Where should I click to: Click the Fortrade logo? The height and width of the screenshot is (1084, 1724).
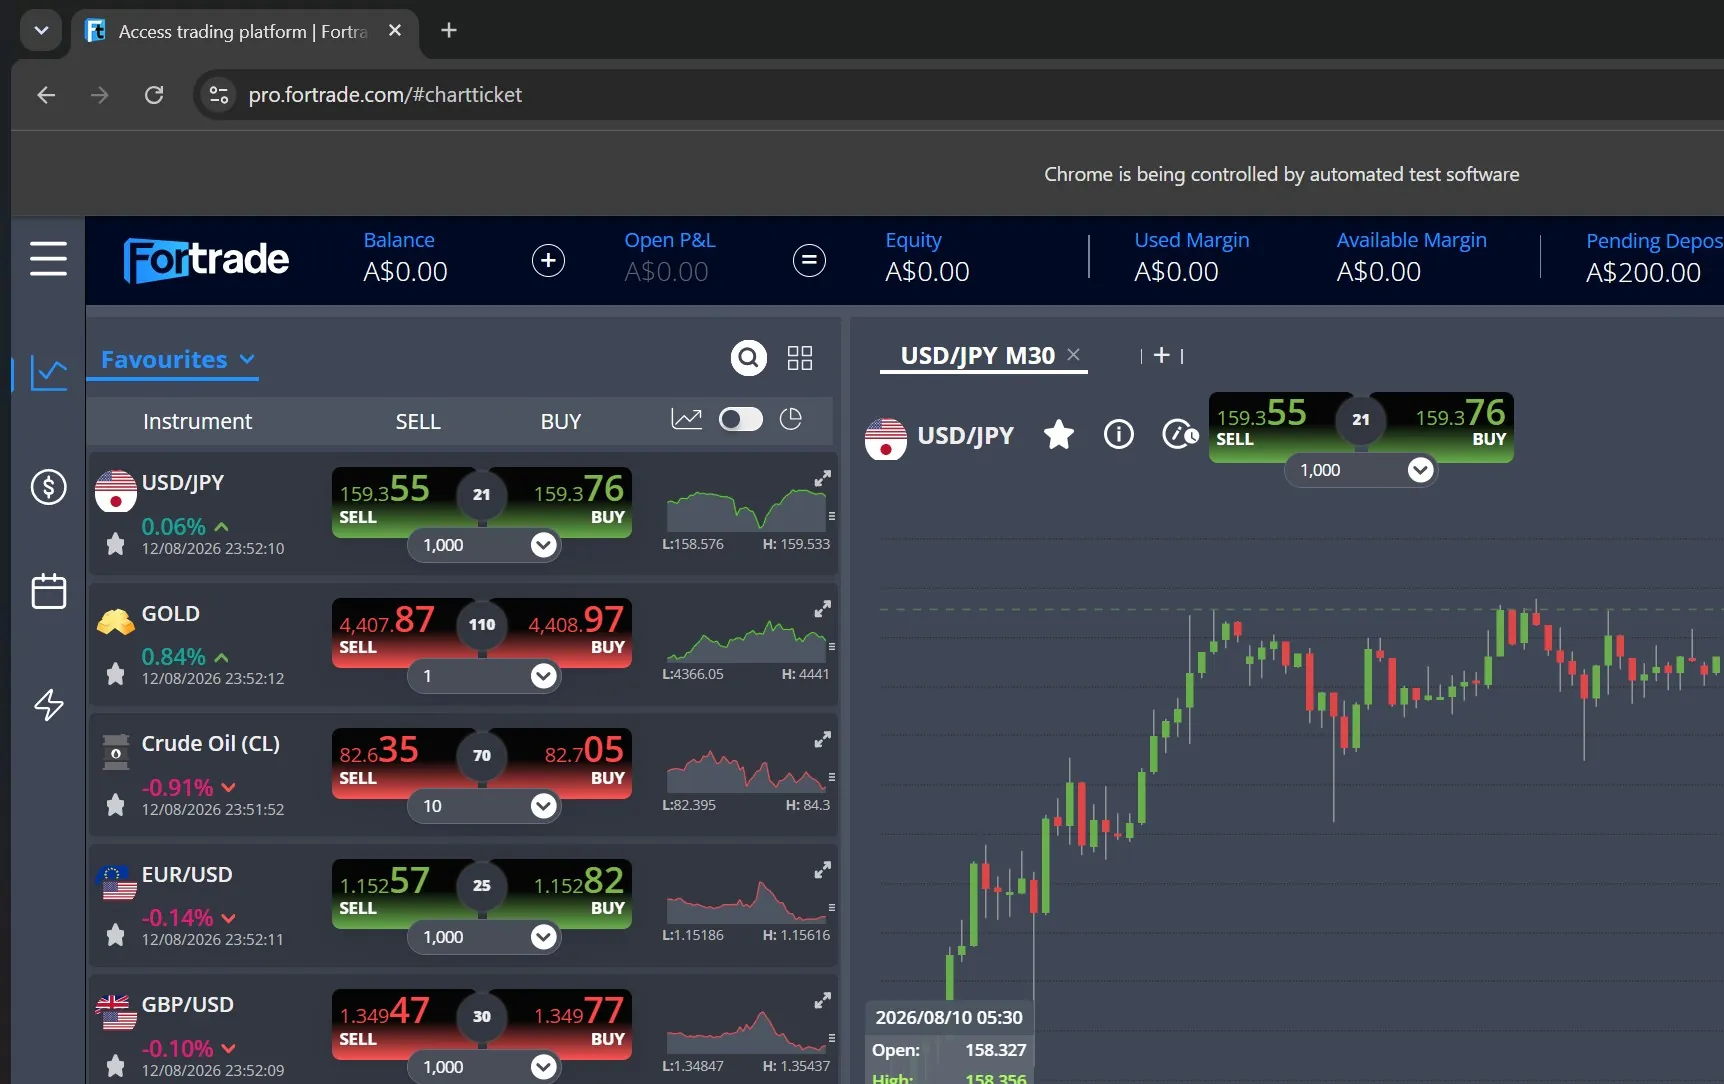pos(206,260)
